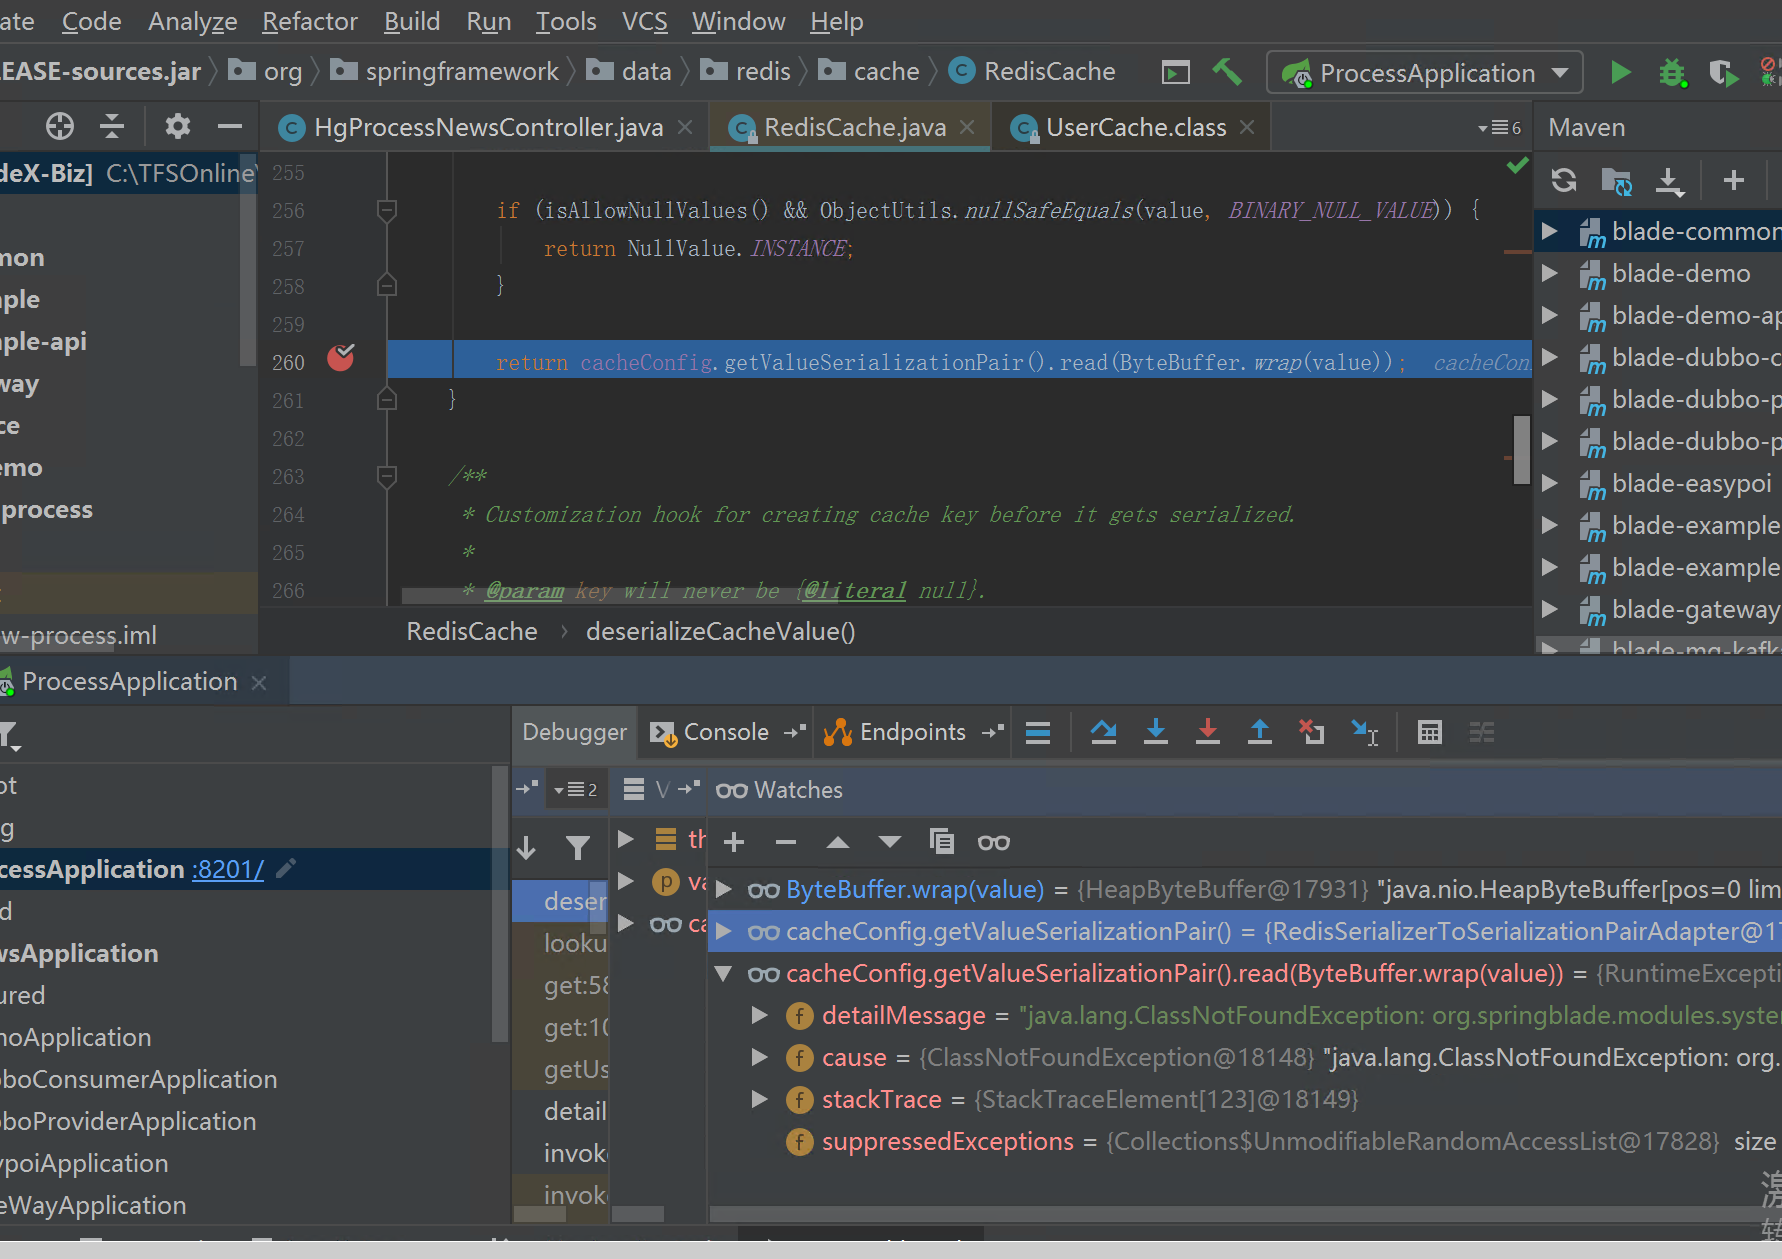The height and width of the screenshot is (1259, 1782).
Task: Click the Step Over debugger icon
Action: (1104, 733)
